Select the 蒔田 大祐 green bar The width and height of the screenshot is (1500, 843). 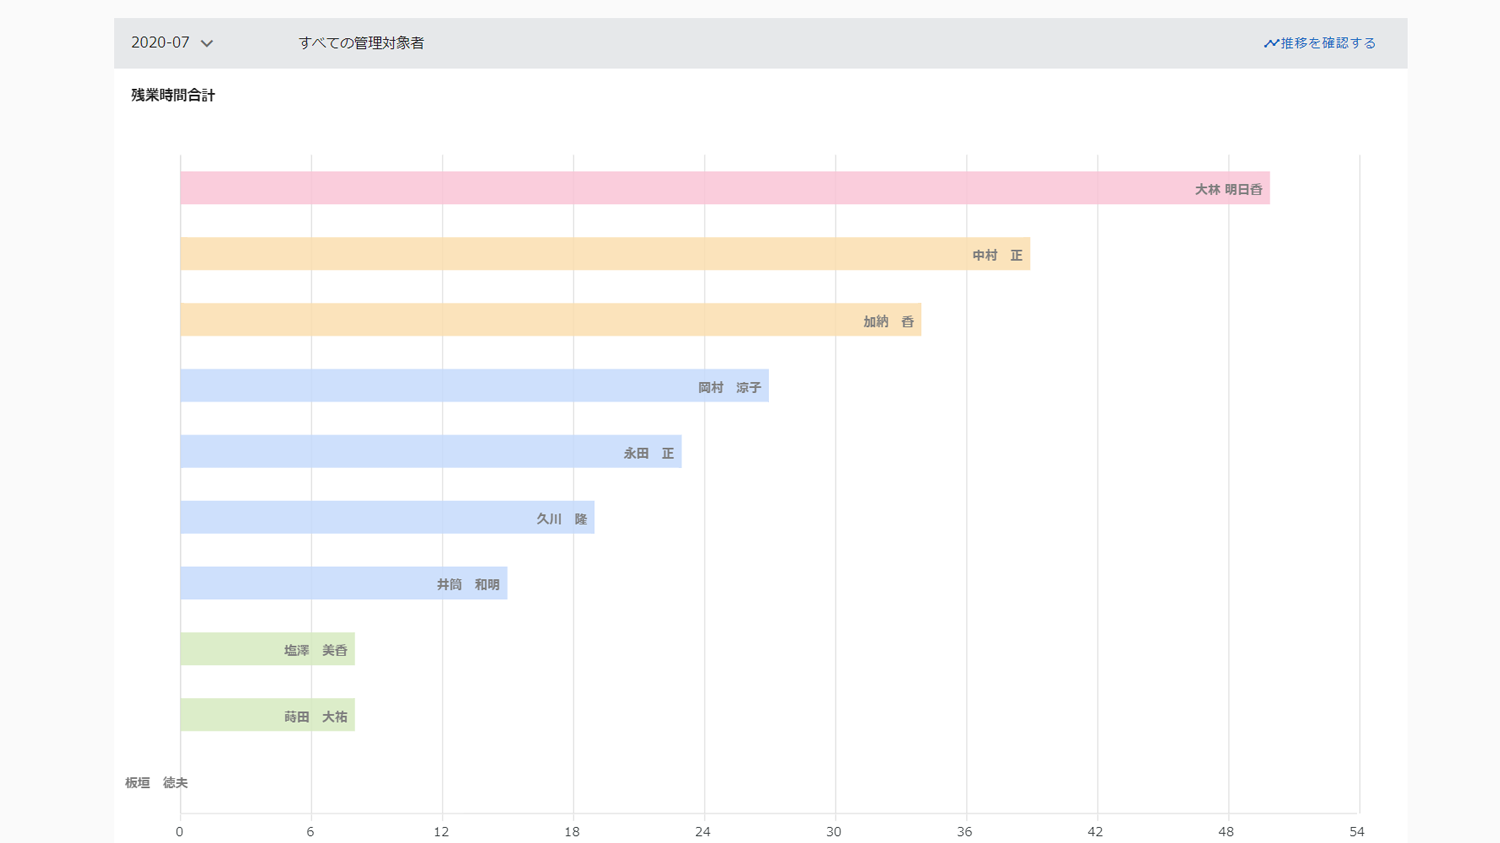[267, 715]
